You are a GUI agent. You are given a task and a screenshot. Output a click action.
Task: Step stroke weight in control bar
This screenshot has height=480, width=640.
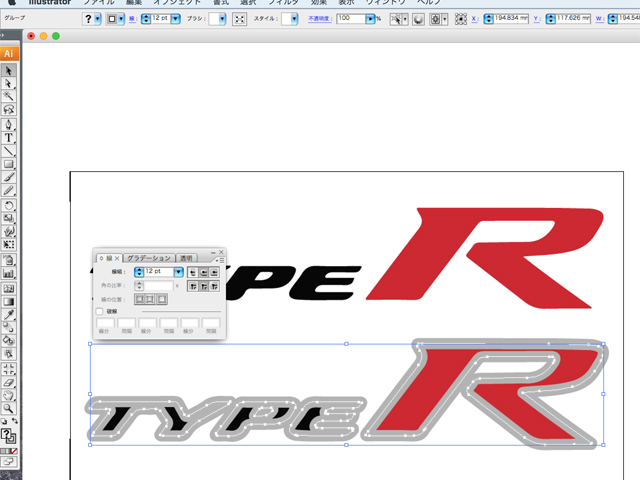tap(146, 19)
